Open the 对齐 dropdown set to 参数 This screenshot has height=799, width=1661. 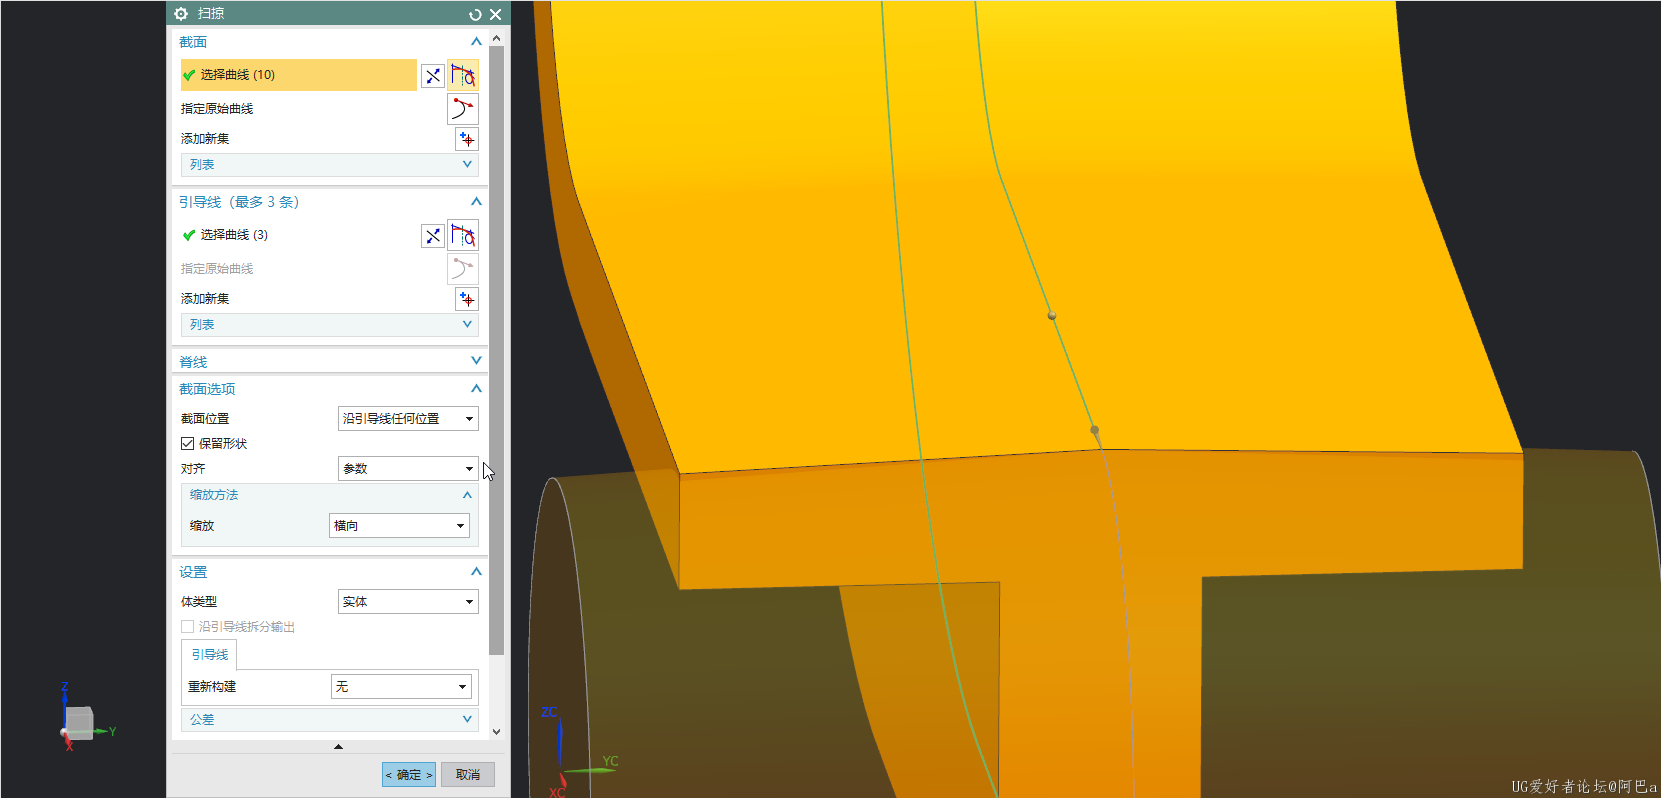click(408, 469)
